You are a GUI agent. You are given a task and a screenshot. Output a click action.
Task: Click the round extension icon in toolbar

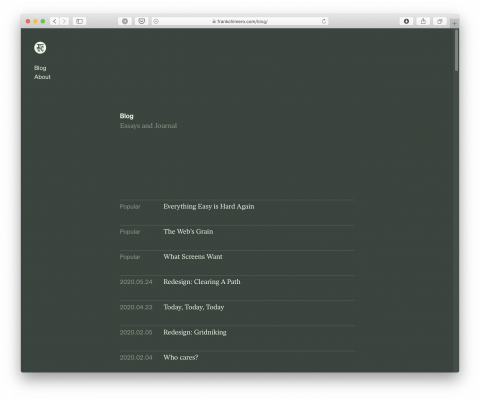click(125, 21)
